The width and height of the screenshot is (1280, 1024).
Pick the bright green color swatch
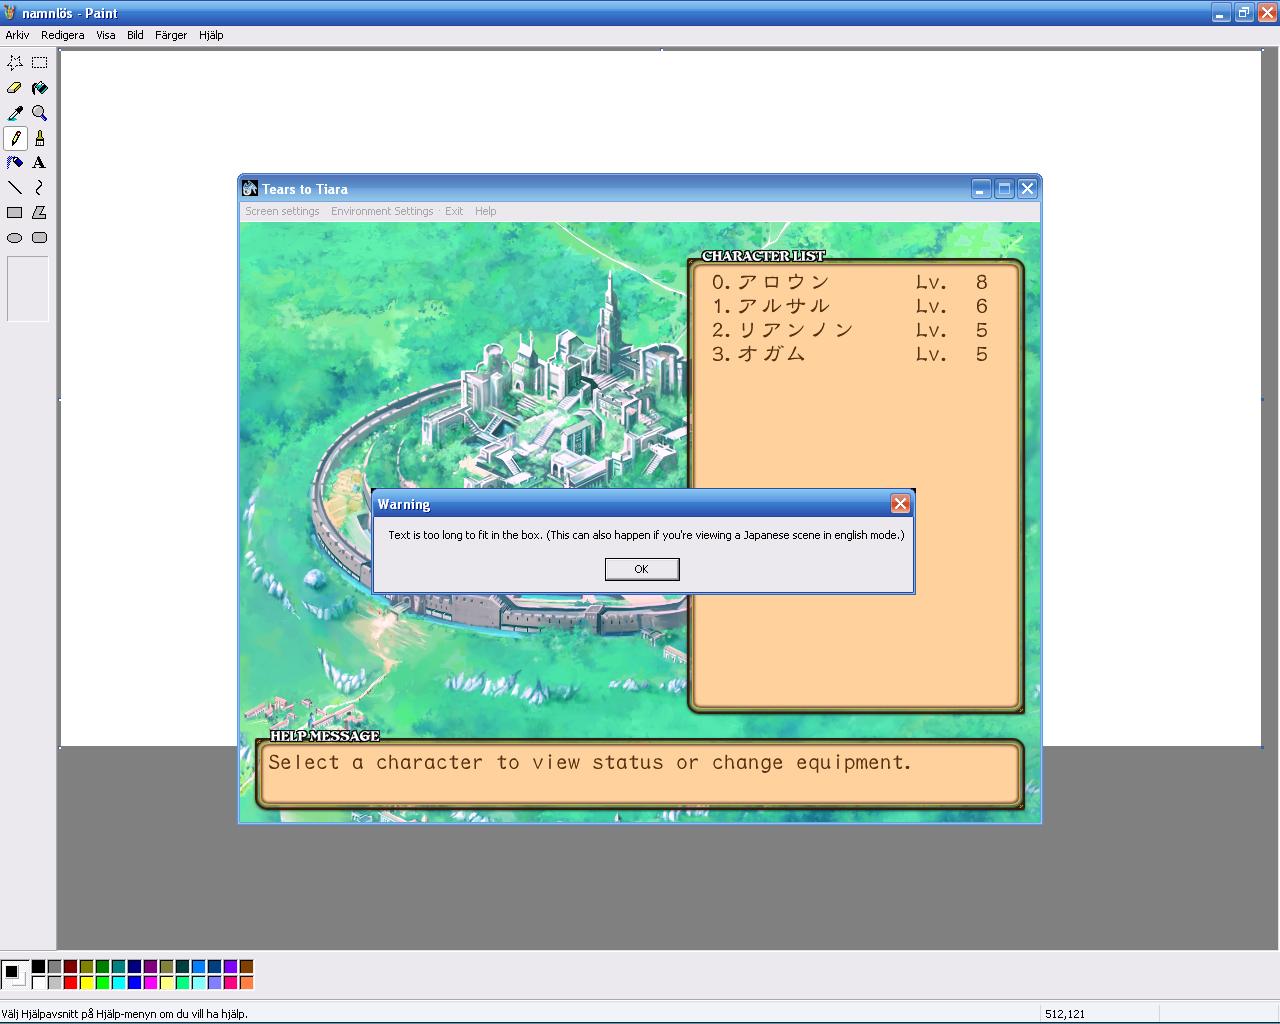(102, 982)
